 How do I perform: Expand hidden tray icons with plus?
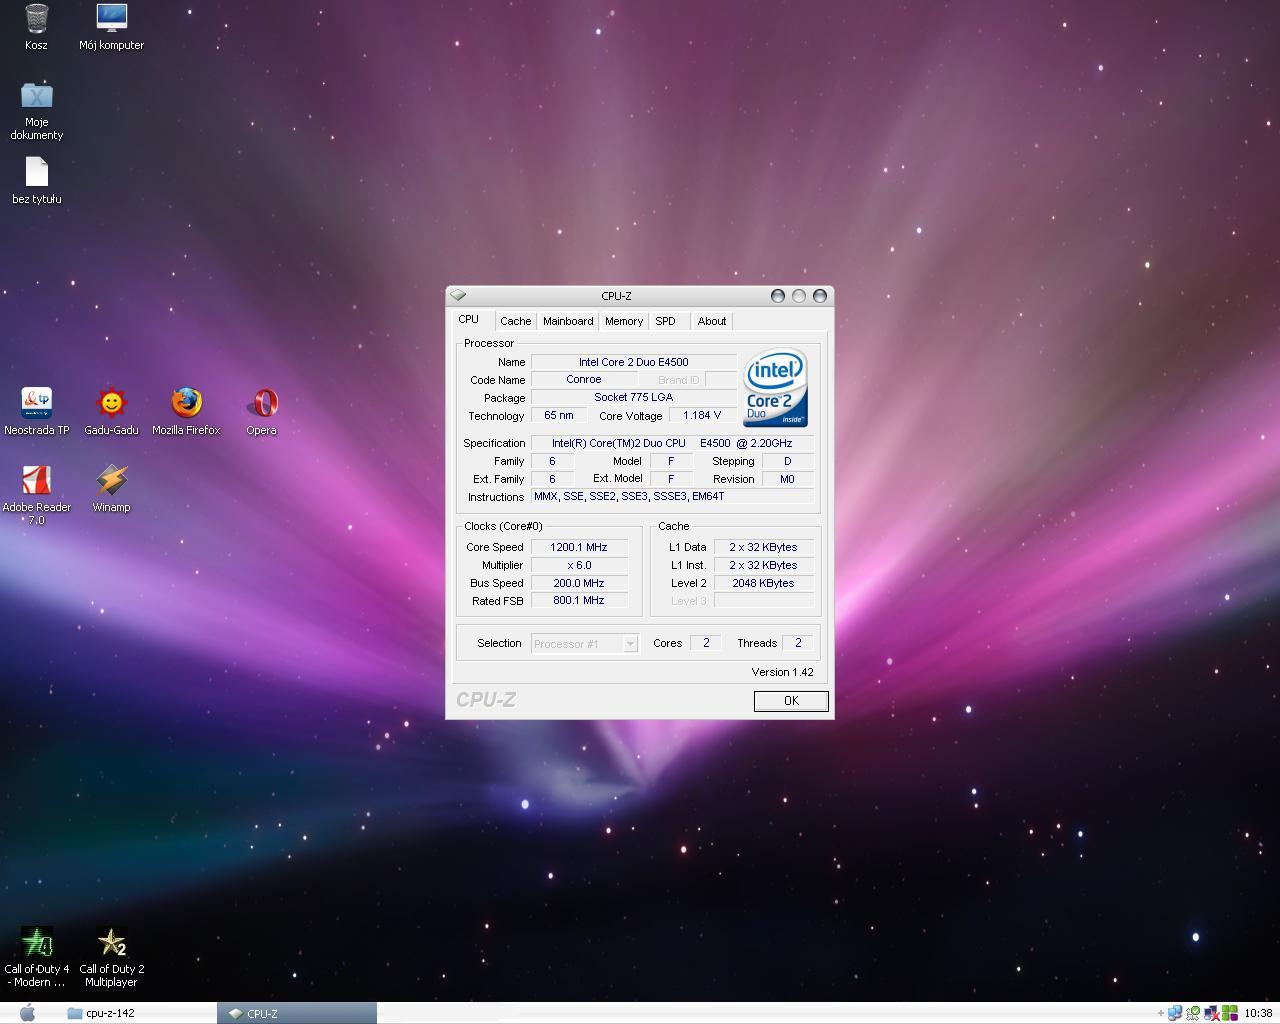pos(1161,1013)
